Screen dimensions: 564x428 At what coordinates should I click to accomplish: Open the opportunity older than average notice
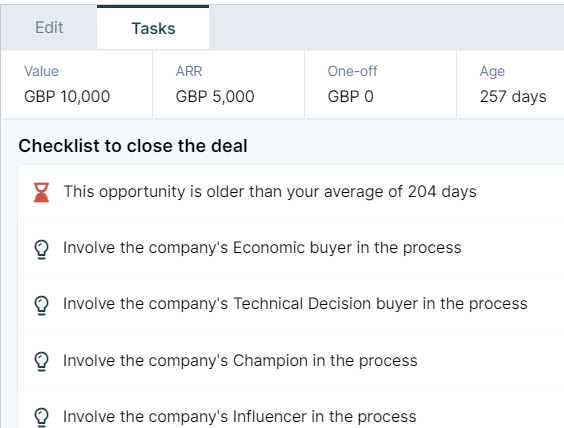pos(291,192)
